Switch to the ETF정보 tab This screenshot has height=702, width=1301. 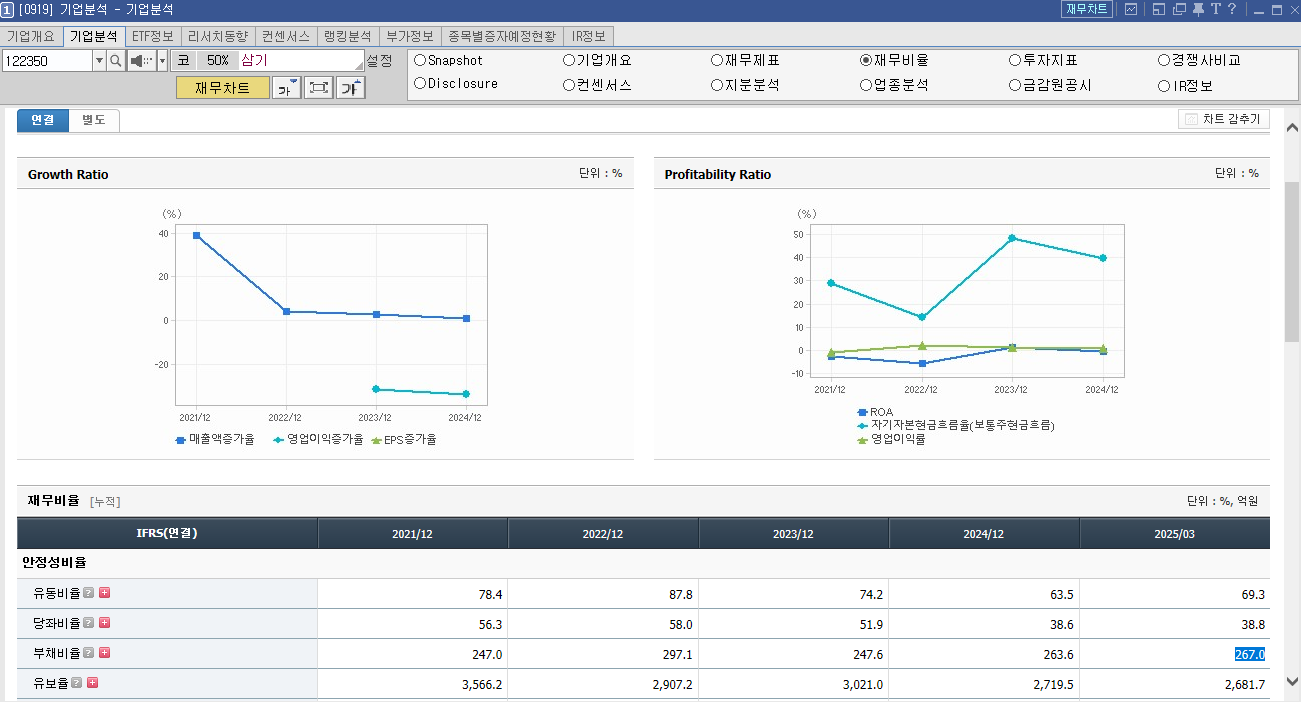coord(153,36)
